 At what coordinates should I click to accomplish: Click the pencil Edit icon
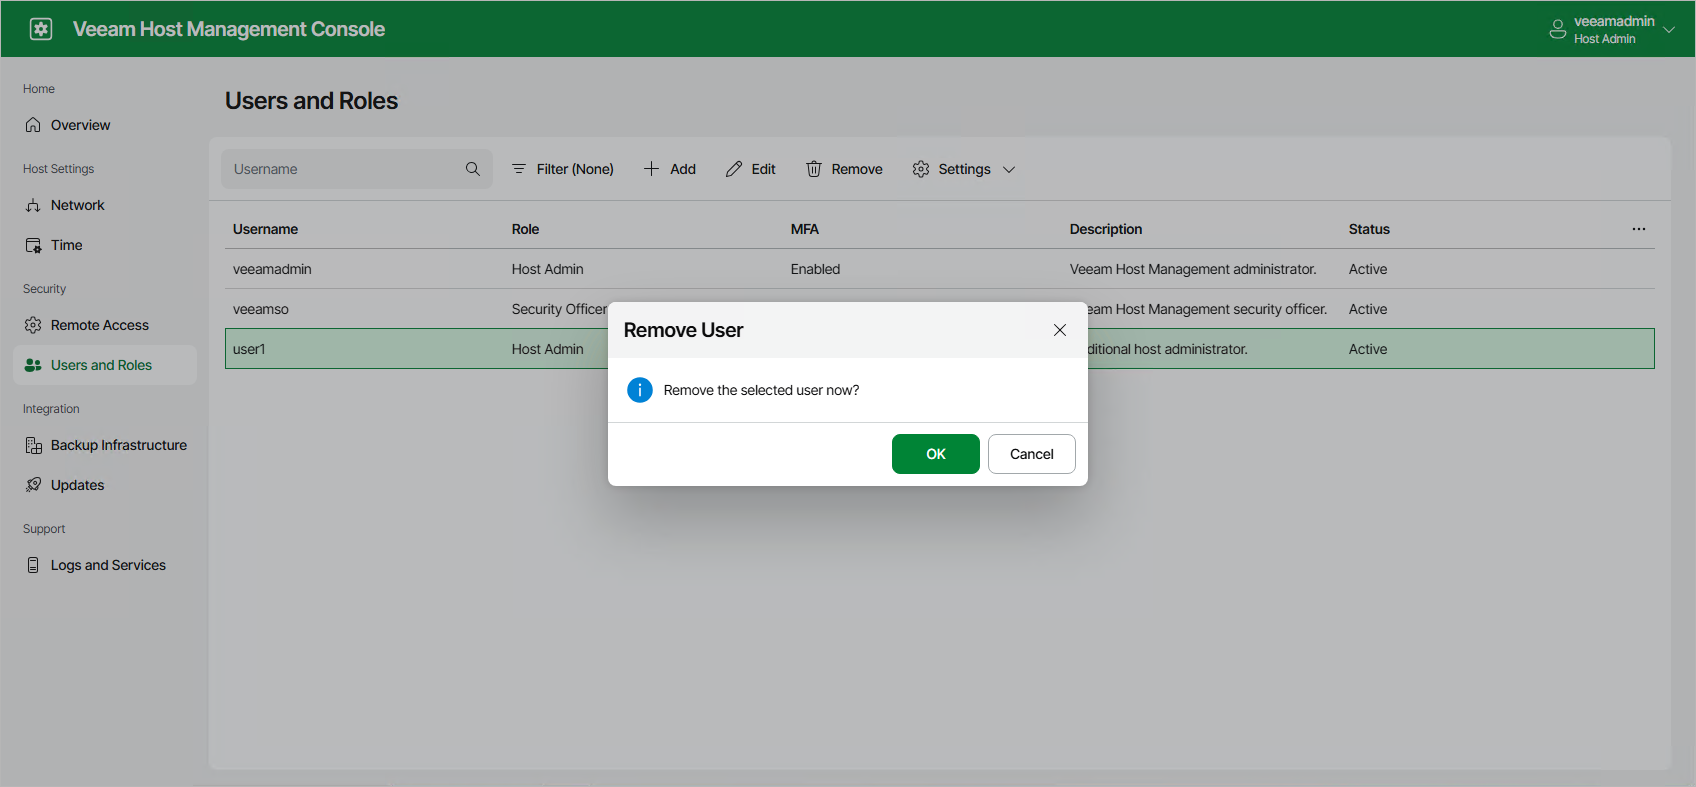tap(734, 169)
